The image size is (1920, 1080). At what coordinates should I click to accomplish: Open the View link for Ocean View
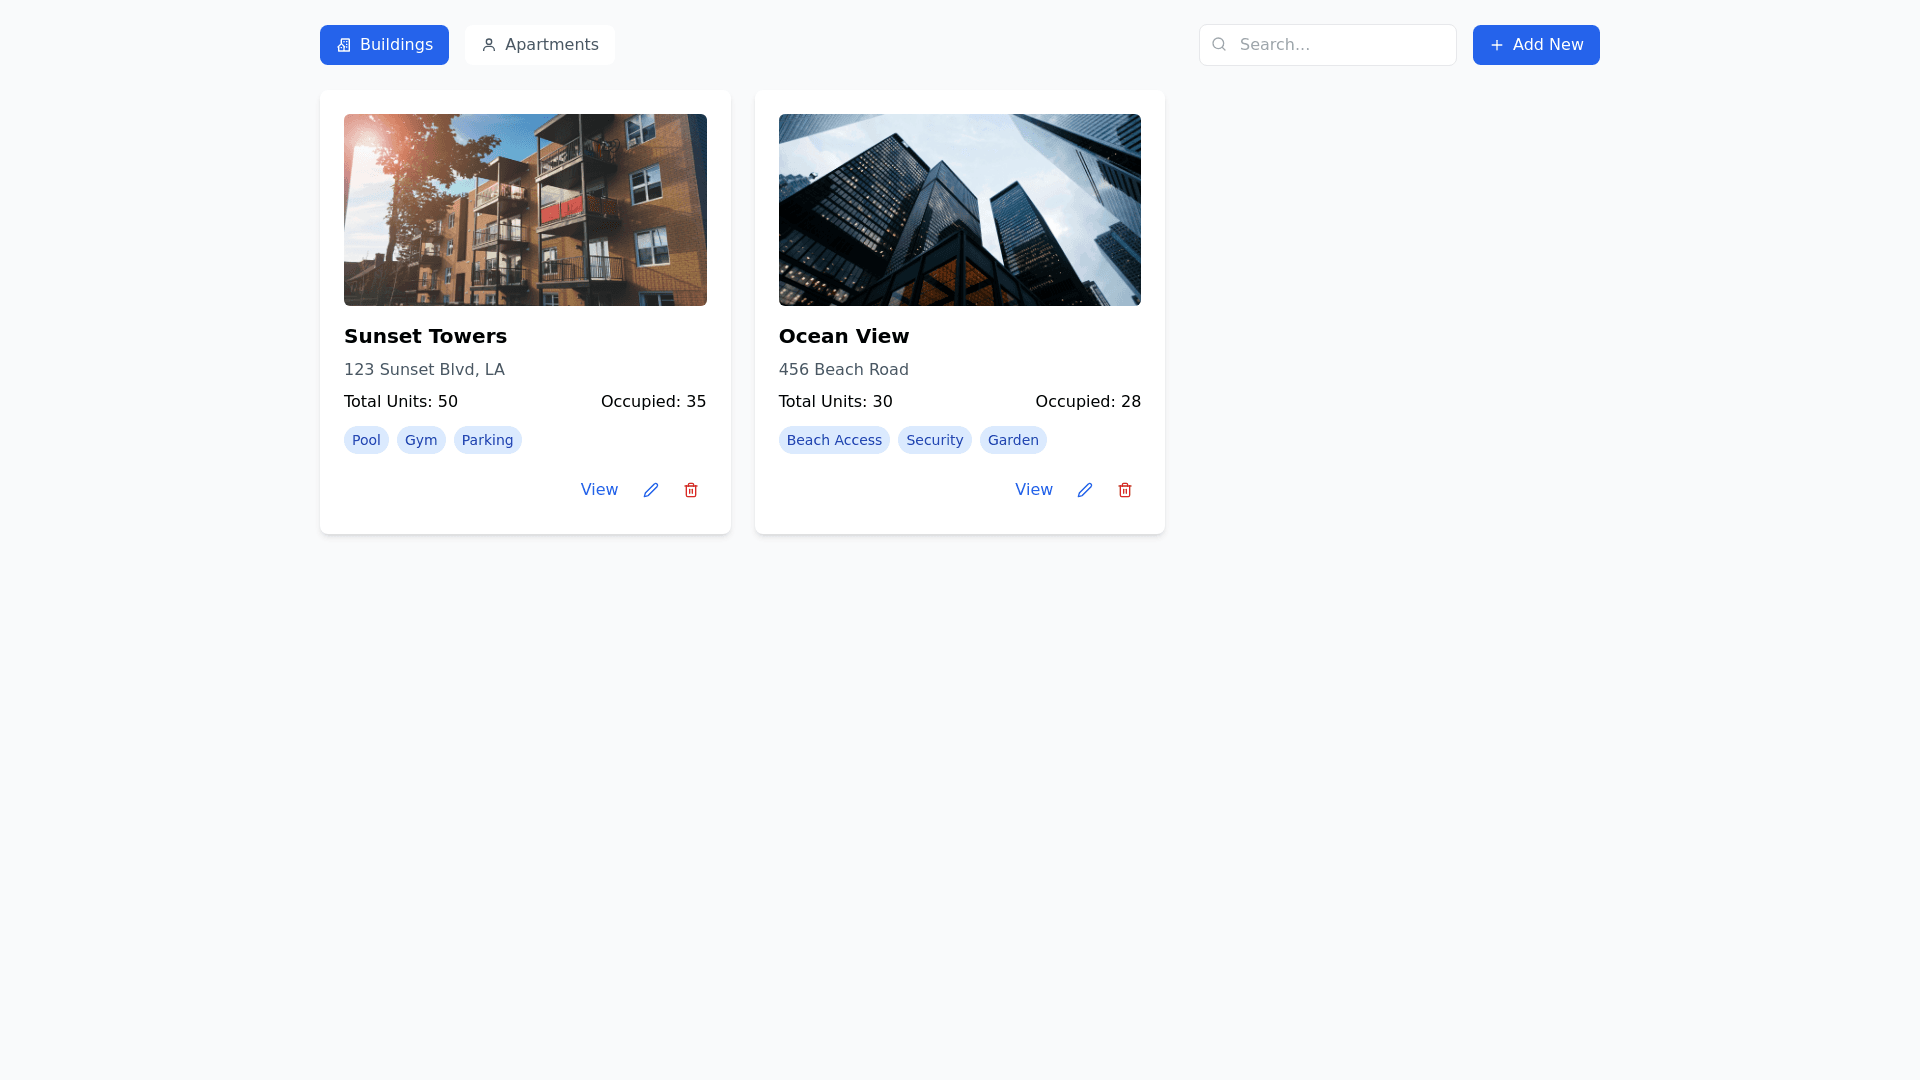[1033, 490]
